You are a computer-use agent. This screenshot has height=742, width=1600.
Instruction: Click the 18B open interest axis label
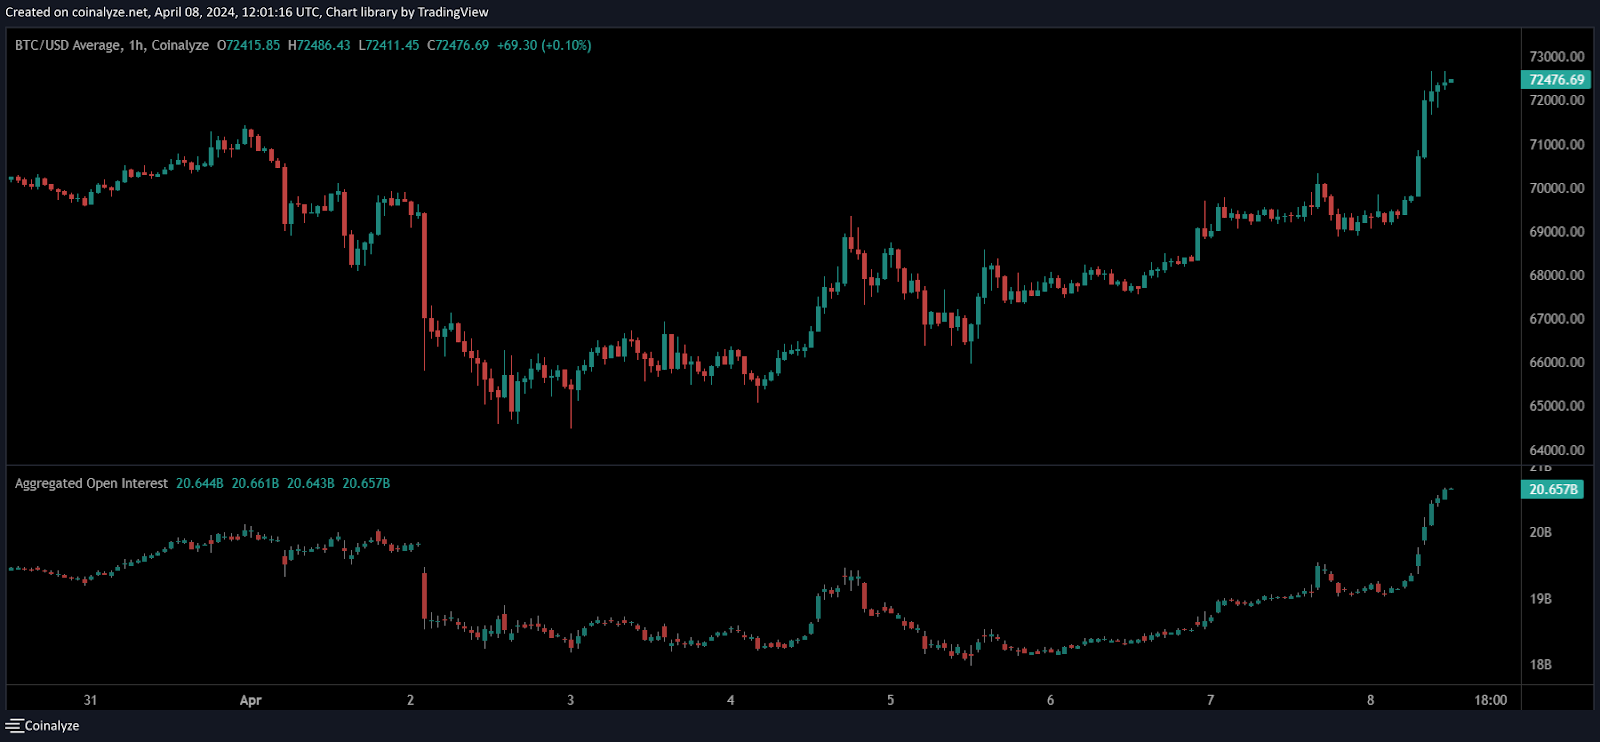(x=1541, y=664)
